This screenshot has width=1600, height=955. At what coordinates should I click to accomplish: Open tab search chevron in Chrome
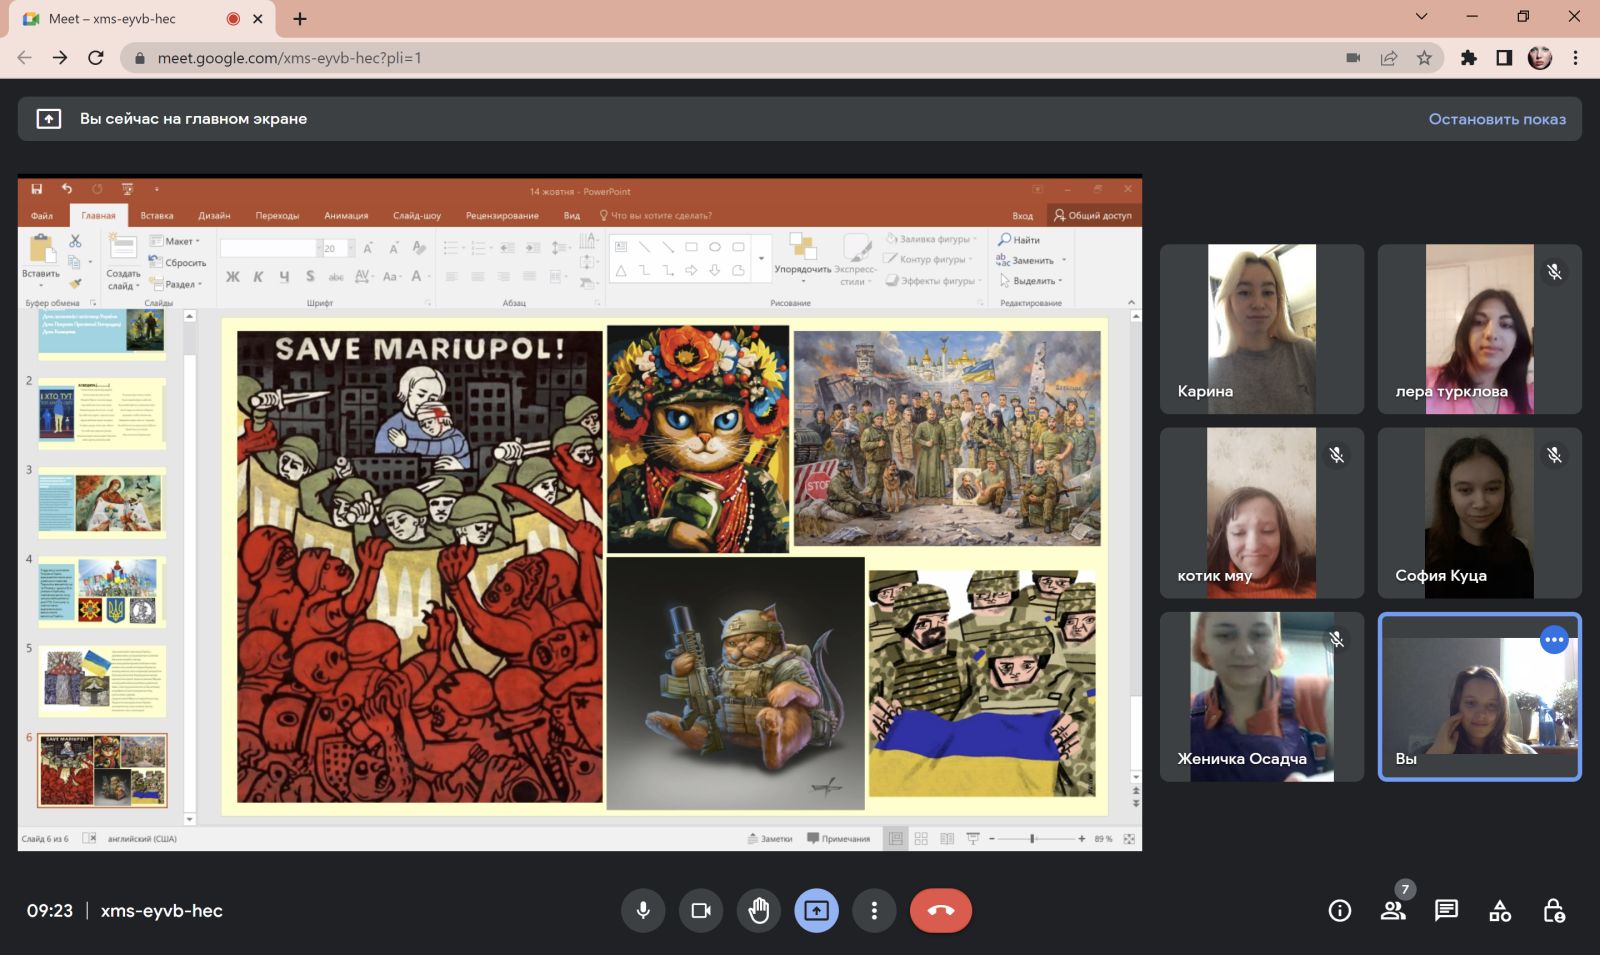coord(1421,16)
